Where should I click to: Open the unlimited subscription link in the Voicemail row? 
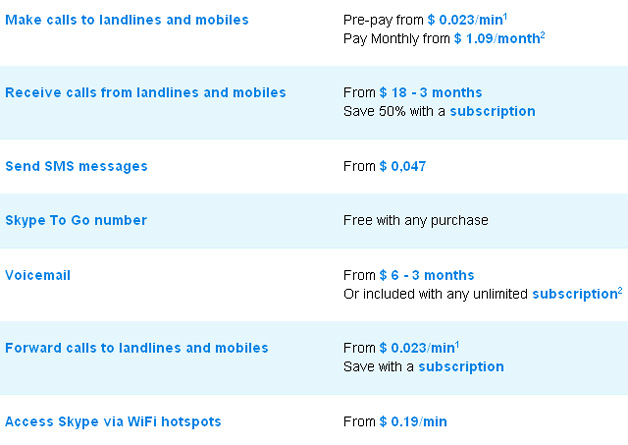tap(573, 293)
